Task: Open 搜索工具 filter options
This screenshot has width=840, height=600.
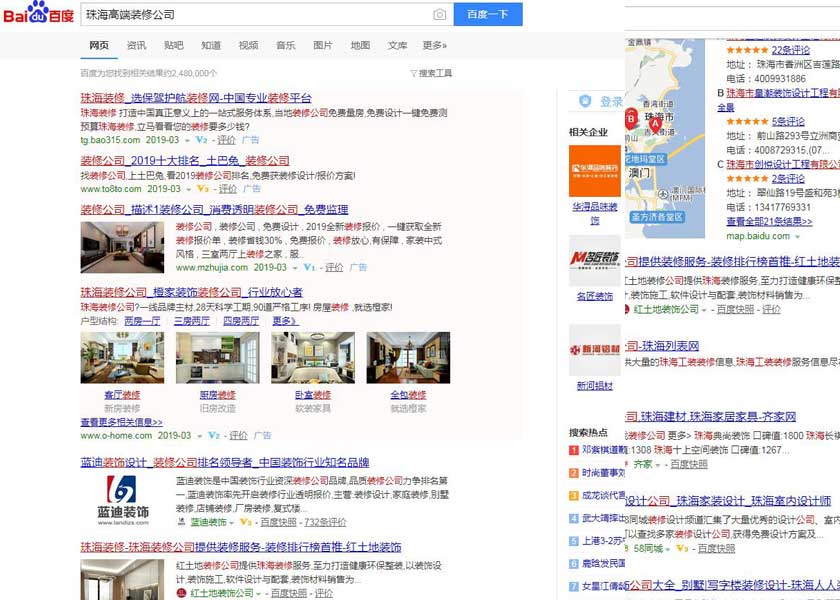Action: tap(431, 73)
